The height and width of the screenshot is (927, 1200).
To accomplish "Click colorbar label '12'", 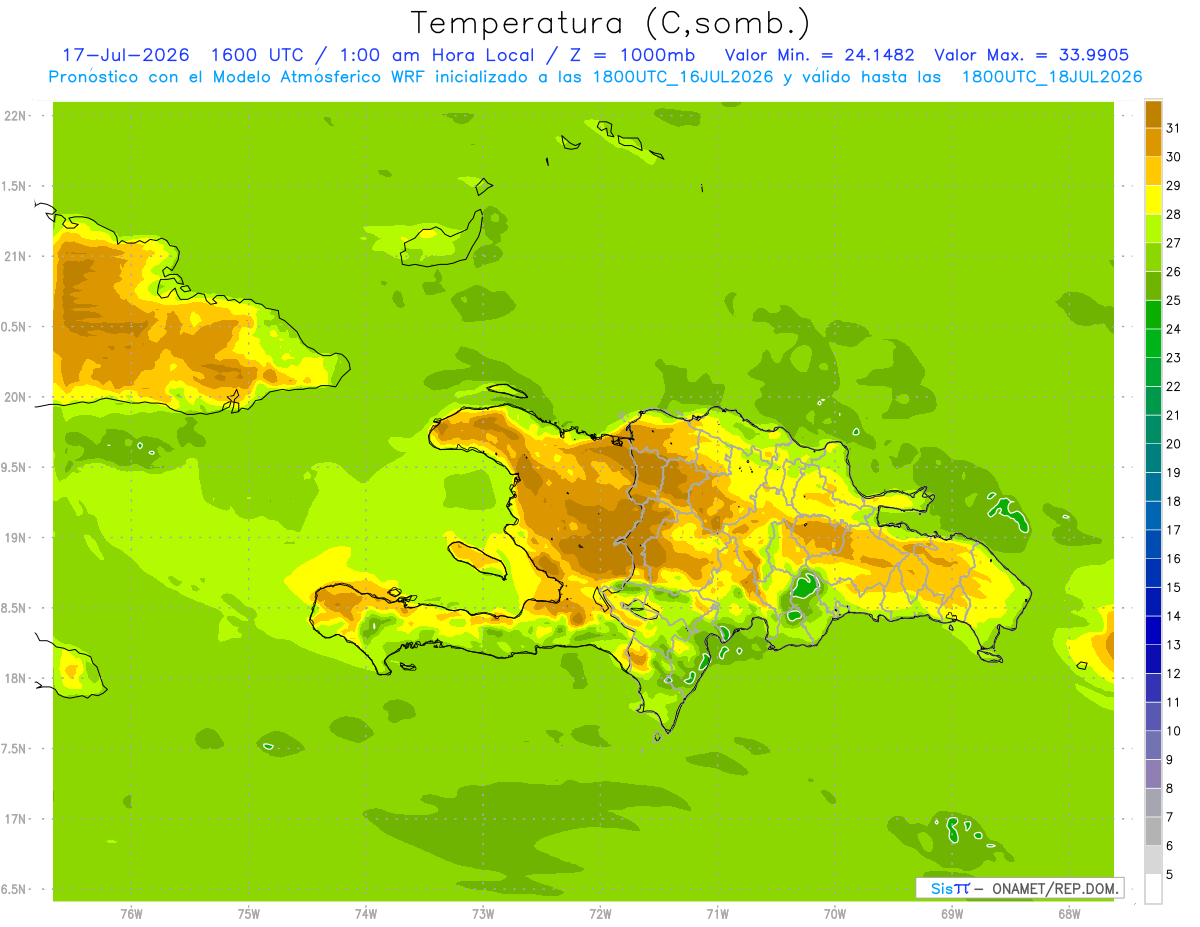I will coord(1174,674).
